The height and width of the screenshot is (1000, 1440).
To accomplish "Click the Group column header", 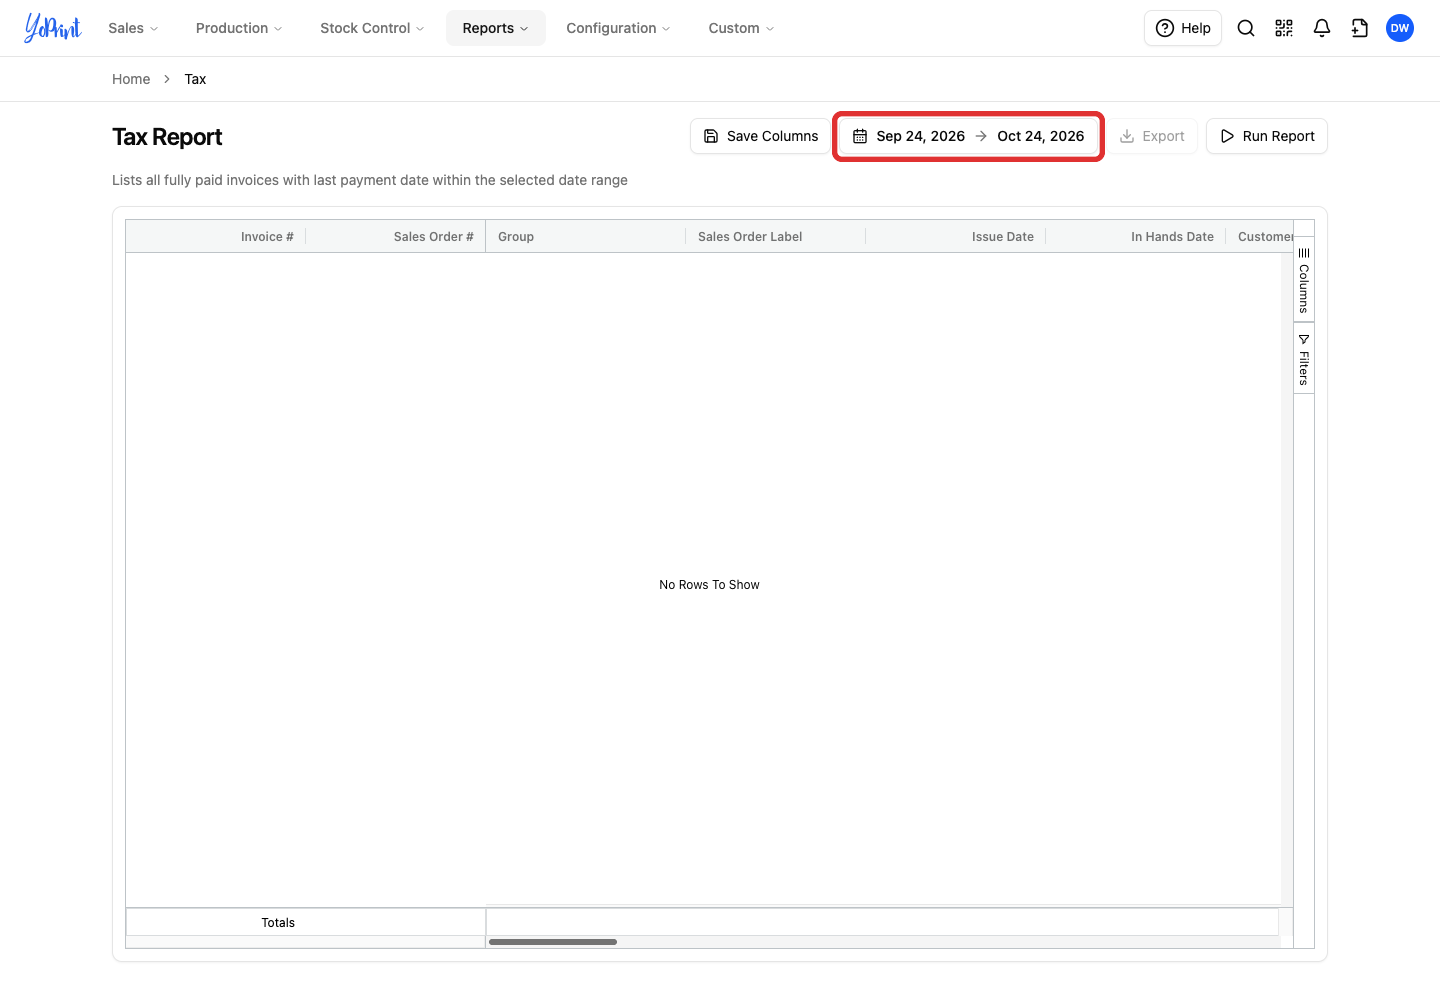I will click(x=585, y=237).
